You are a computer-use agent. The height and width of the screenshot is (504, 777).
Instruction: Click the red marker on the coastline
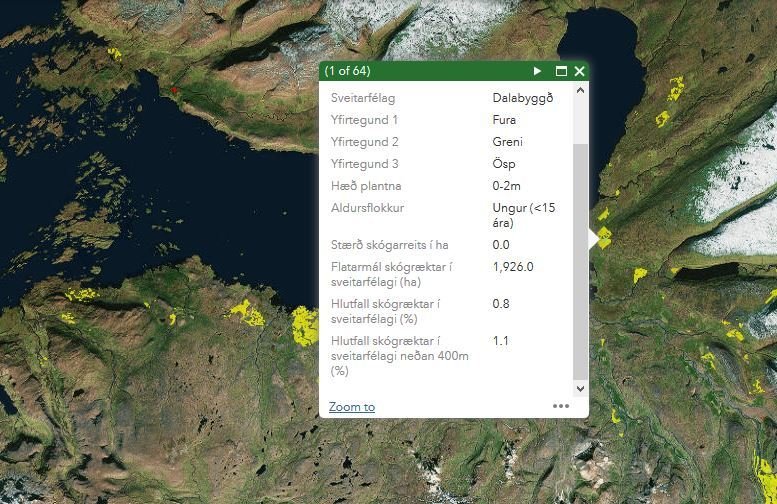point(175,90)
